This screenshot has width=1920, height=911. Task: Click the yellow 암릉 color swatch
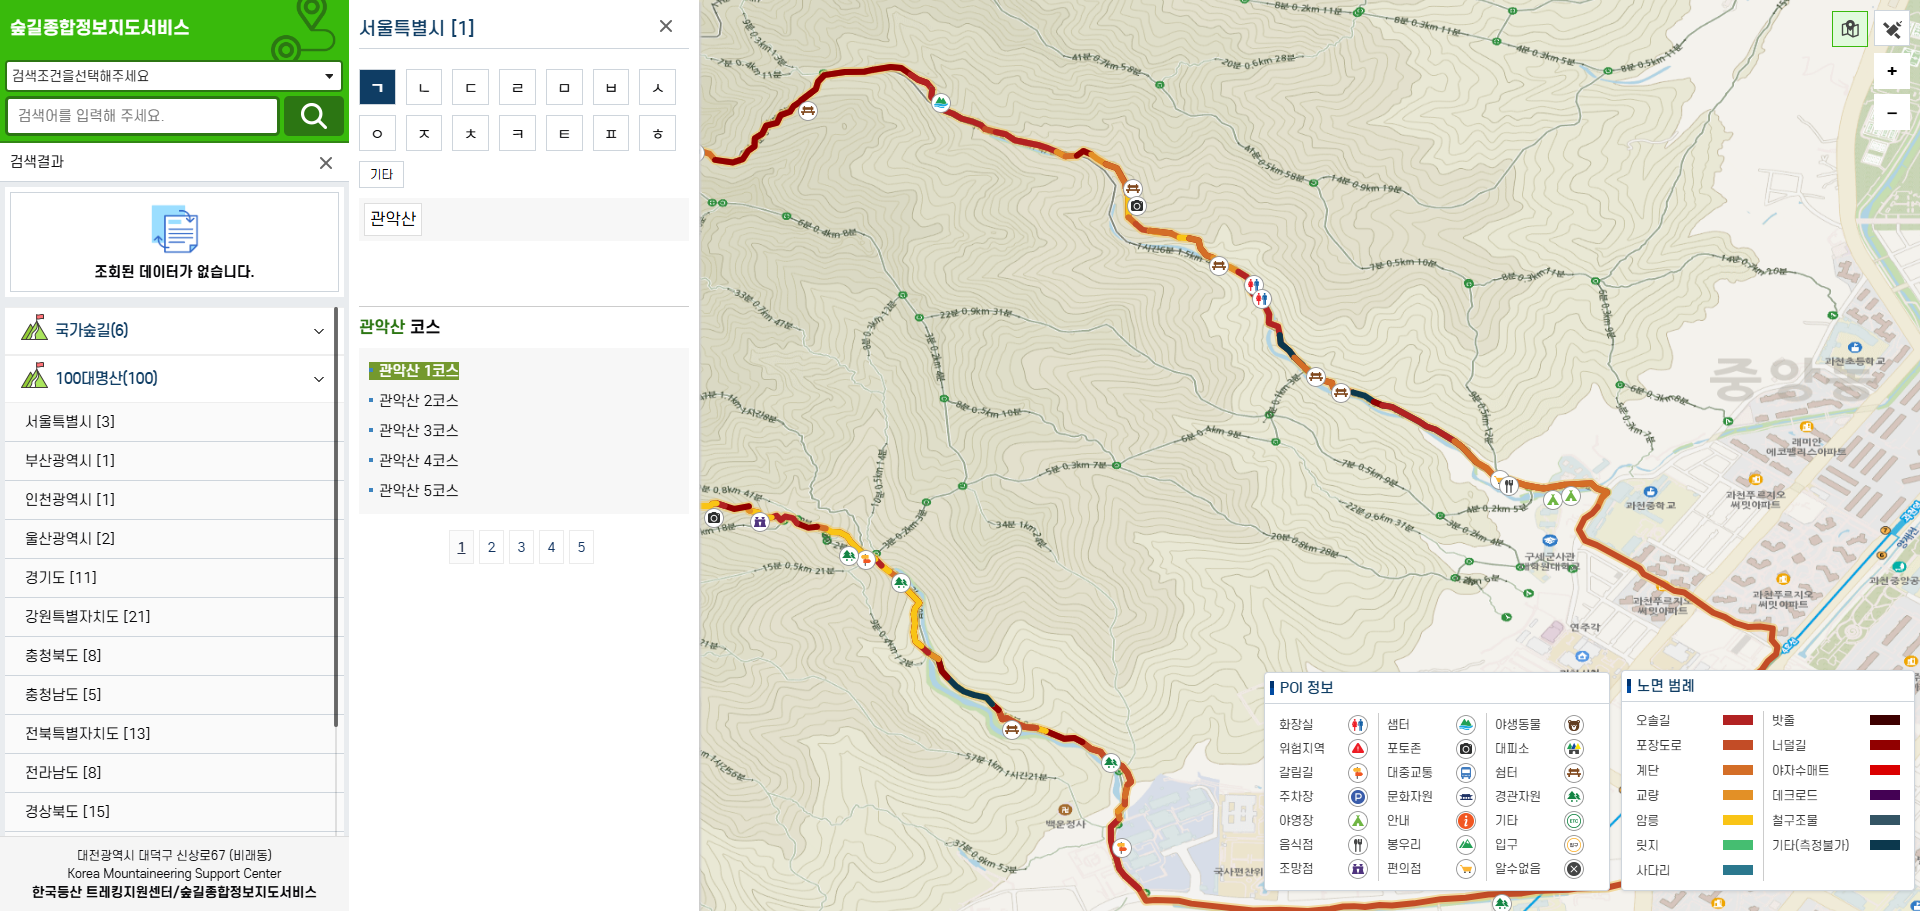tap(1737, 820)
